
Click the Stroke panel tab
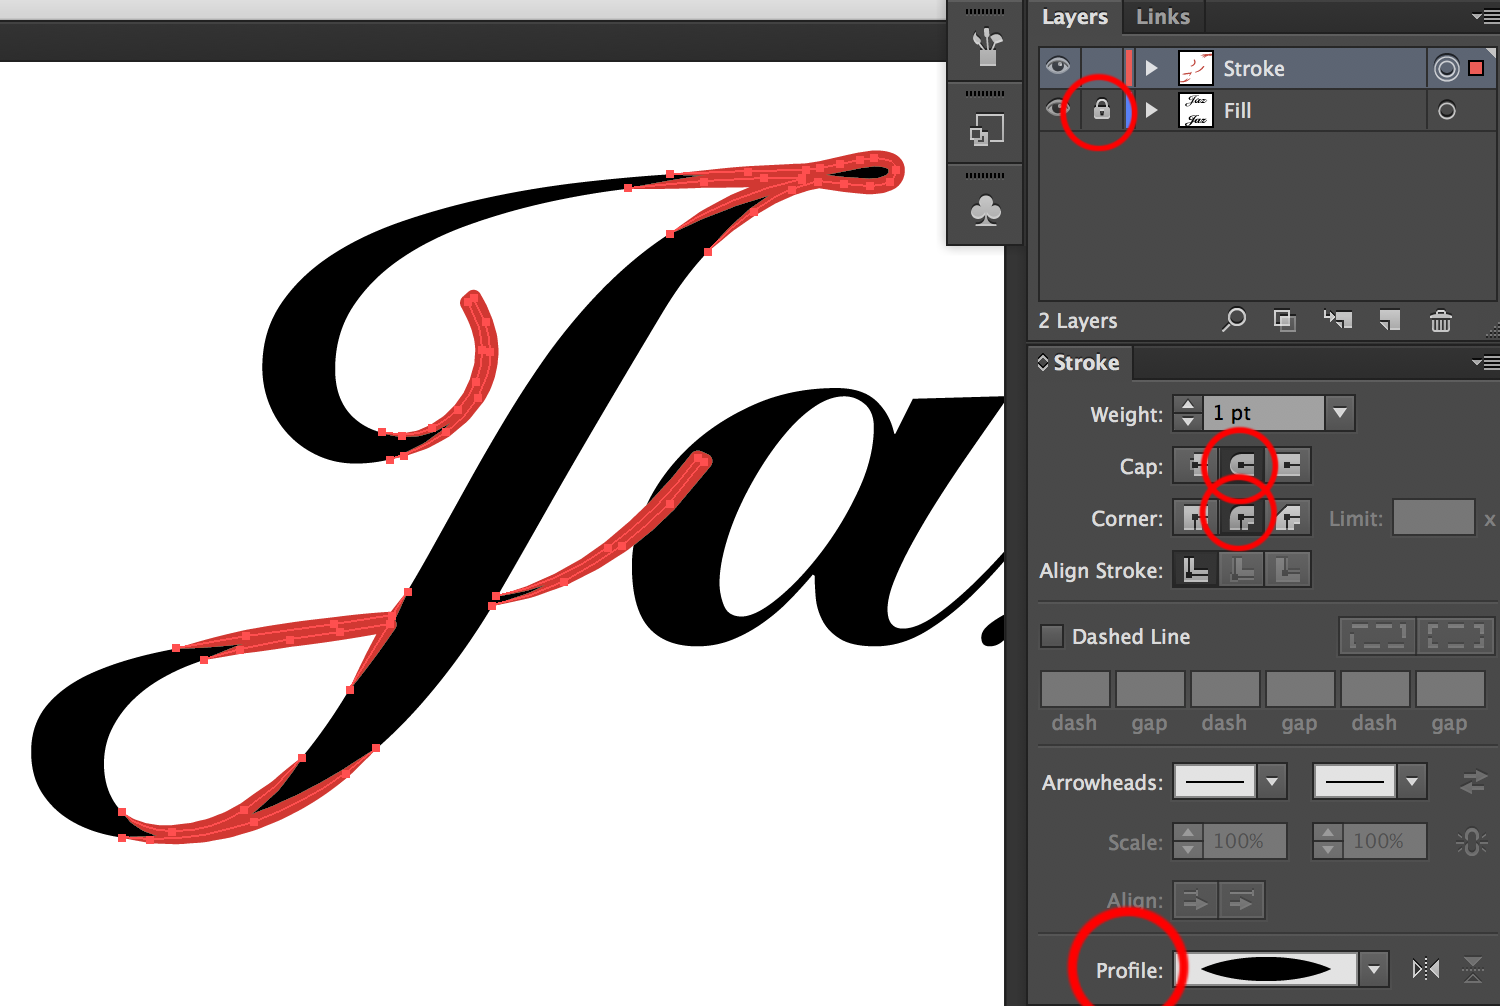click(x=1086, y=363)
